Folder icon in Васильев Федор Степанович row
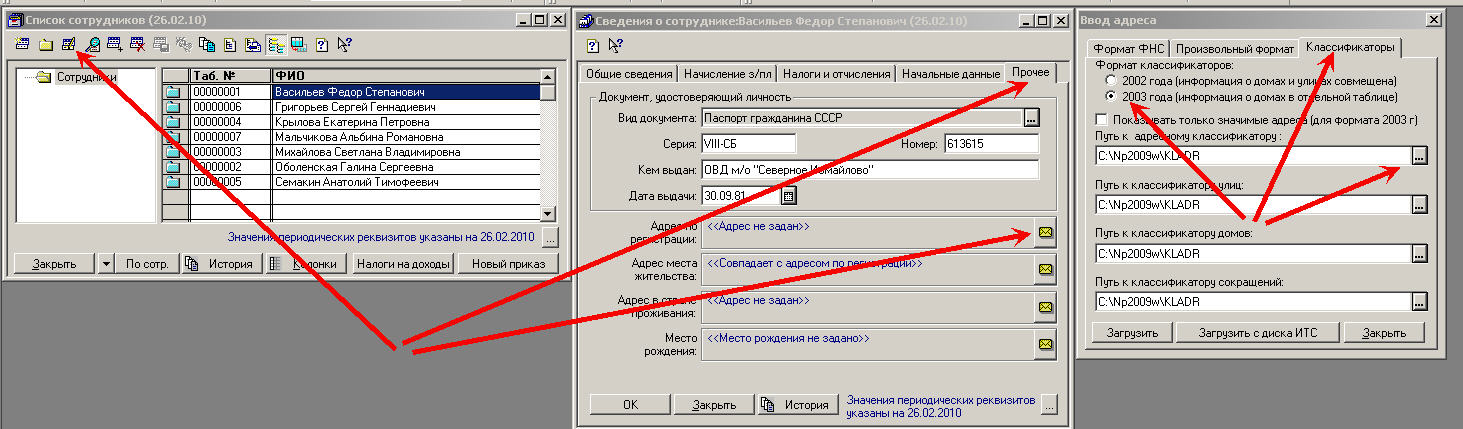This screenshot has height=429, width=1463. point(174,92)
